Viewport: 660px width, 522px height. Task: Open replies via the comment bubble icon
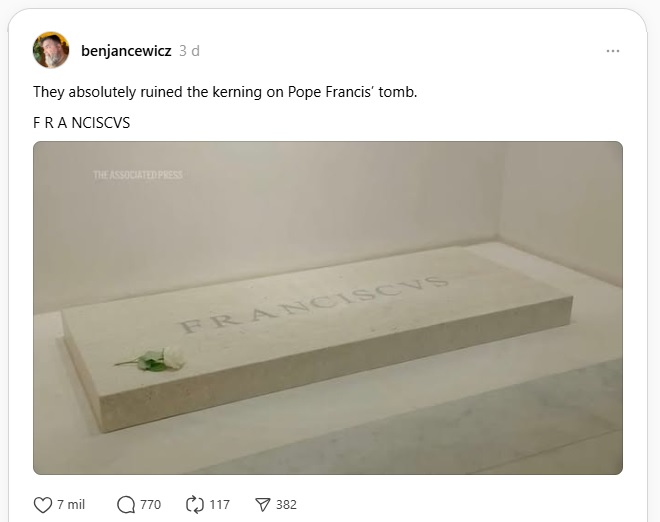[126, 505]
